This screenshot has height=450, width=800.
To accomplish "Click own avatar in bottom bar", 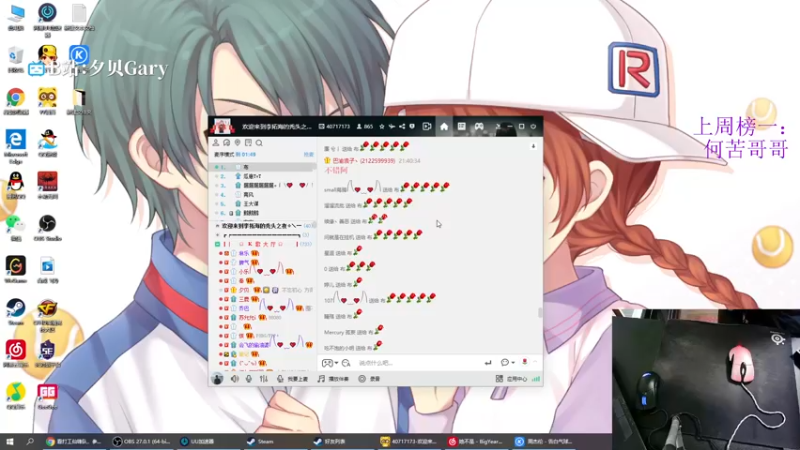I will (x=217, y=379).
